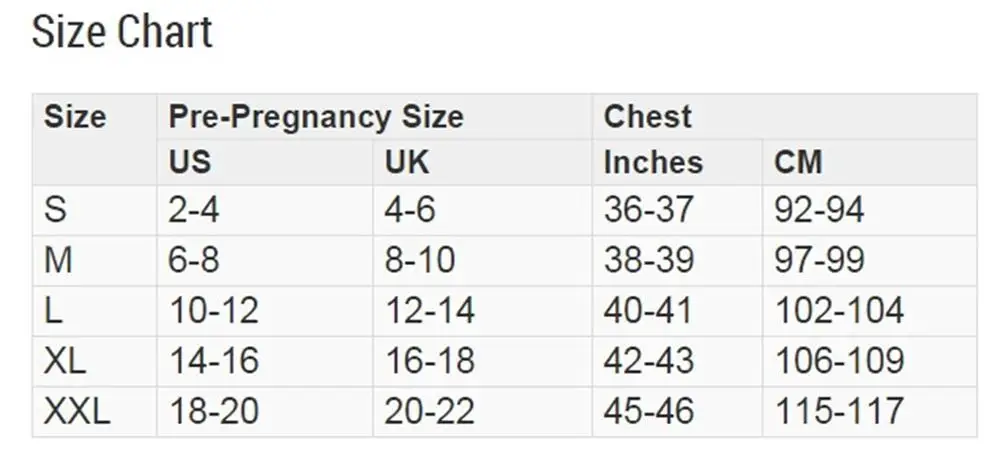Select the Size column header
Image resolution: width=1000 pixels, height=471 pixels.
coord(75,117)
